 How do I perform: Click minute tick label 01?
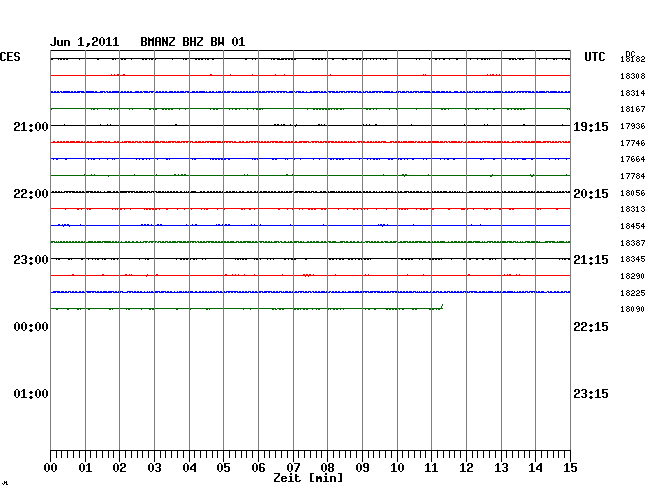pos(85,468)
